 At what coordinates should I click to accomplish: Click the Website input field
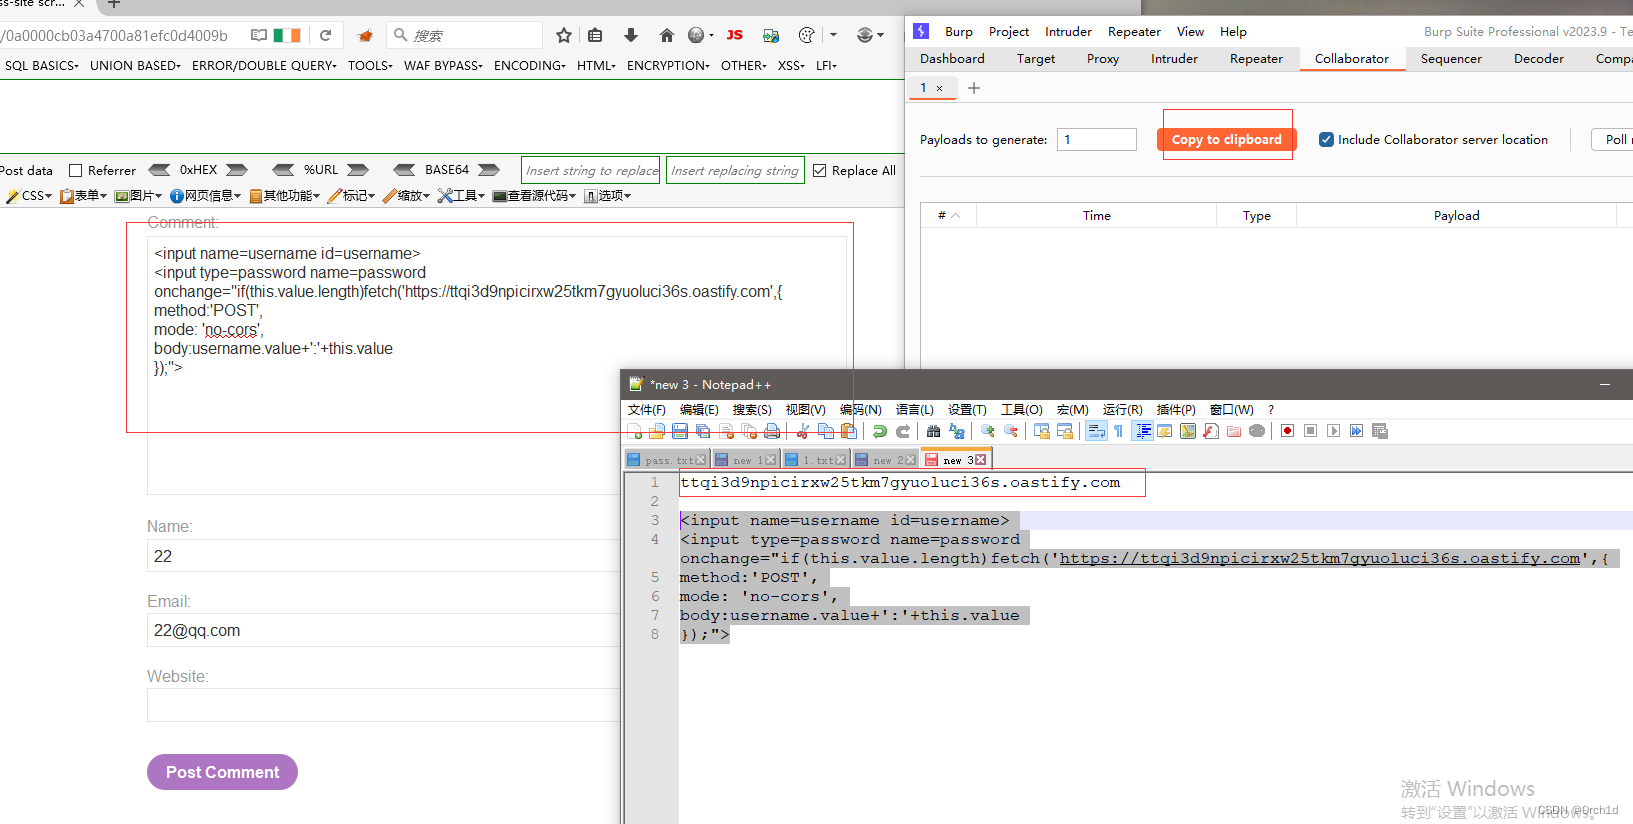(x=384, y=705)
